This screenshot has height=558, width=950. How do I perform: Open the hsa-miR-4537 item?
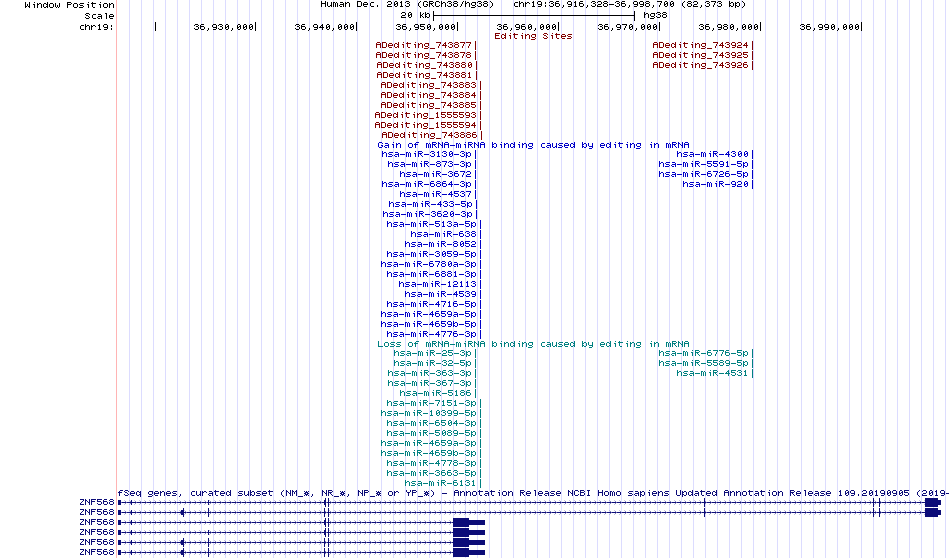tap(435, 194)
